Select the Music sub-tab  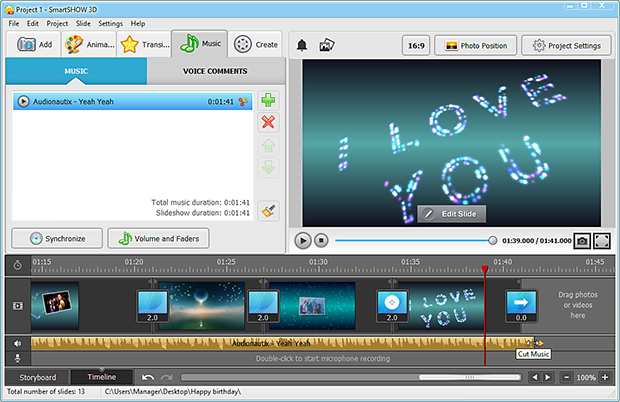pyautogui.click(x=76, y=71)
